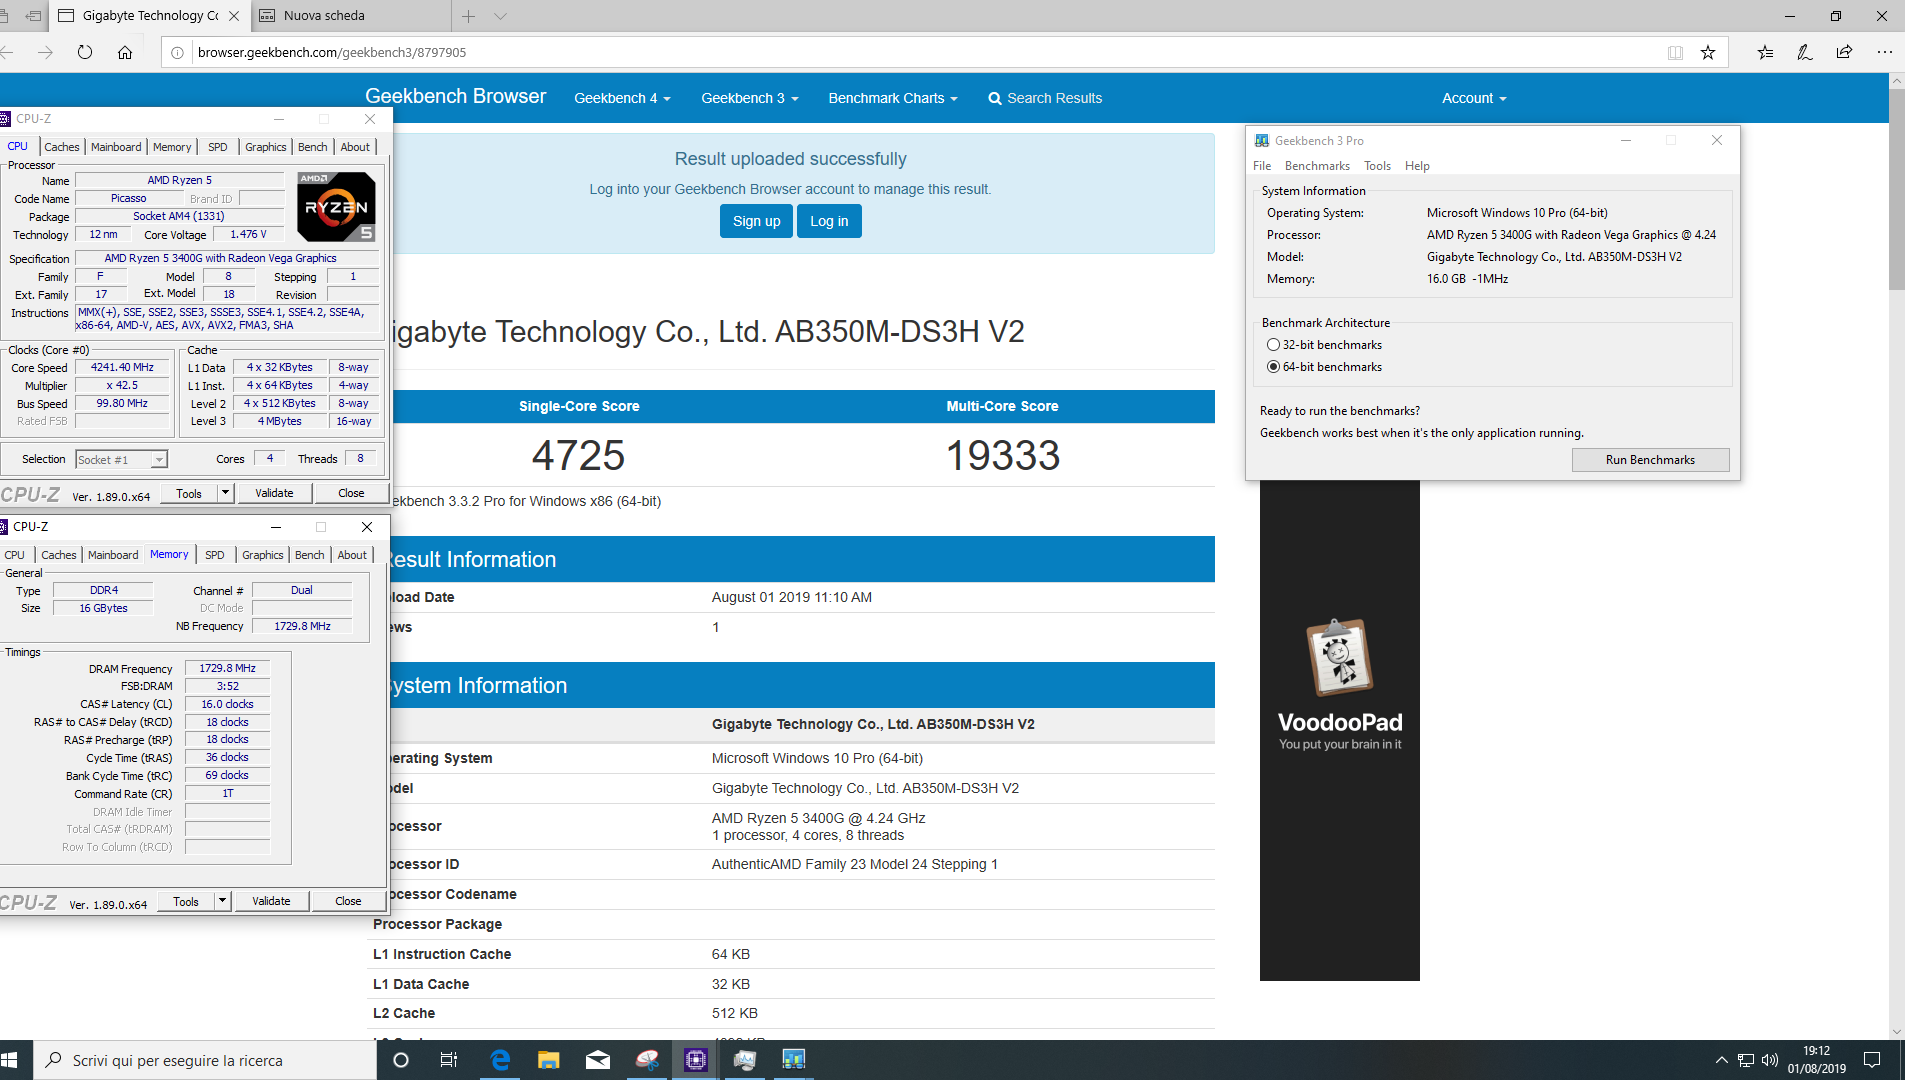
Task: Open the Benchmarks menu in Geekbench 3 Pro
Action: [1317, 166]
